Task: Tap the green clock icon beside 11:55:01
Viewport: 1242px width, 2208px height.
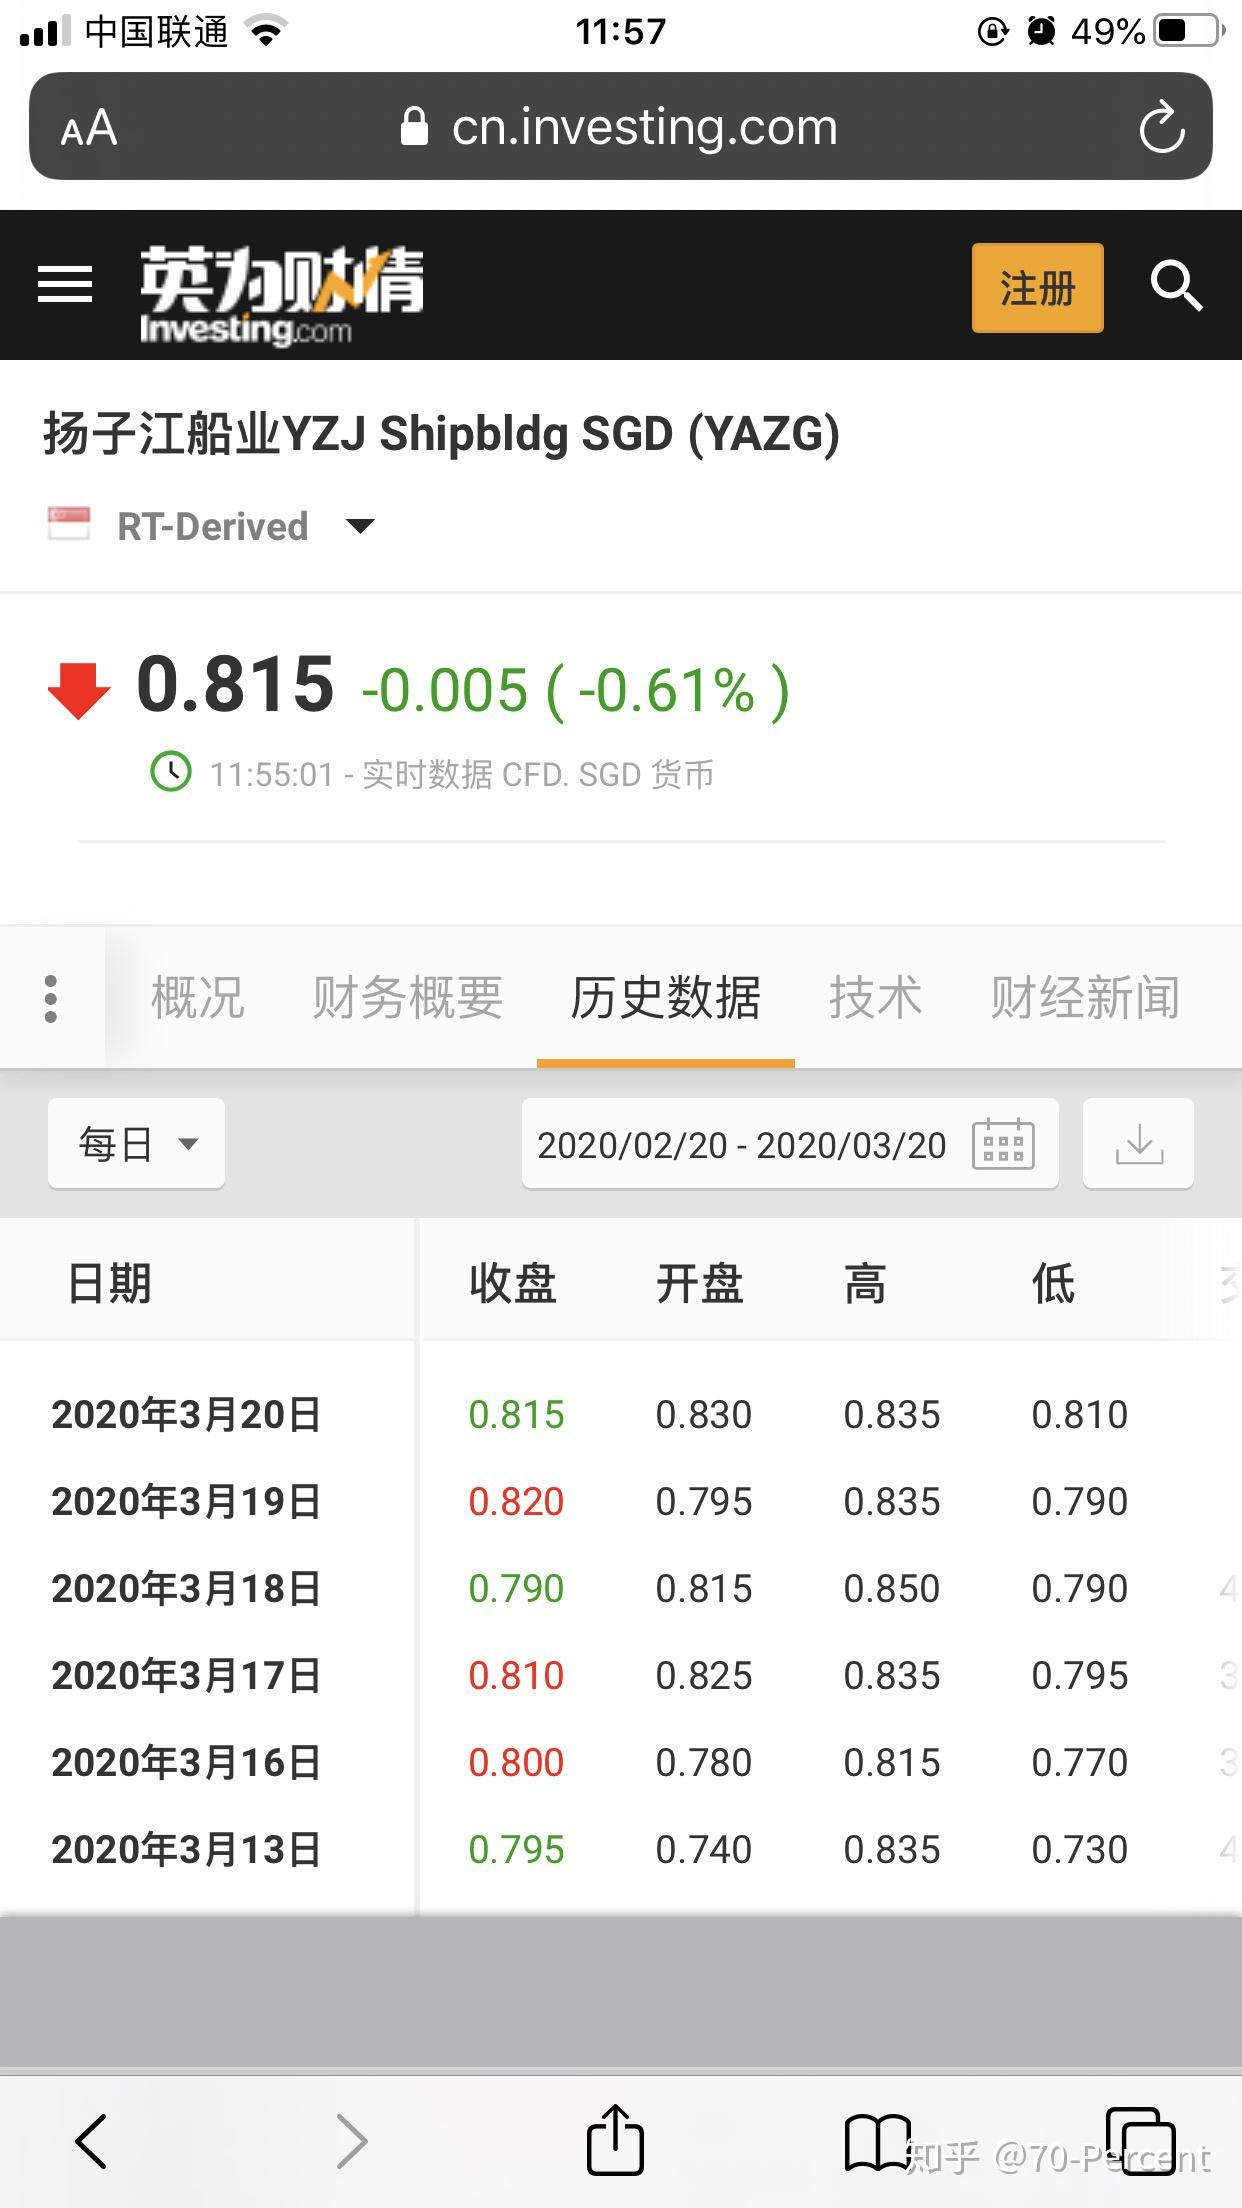Action: tap(171, 771)
